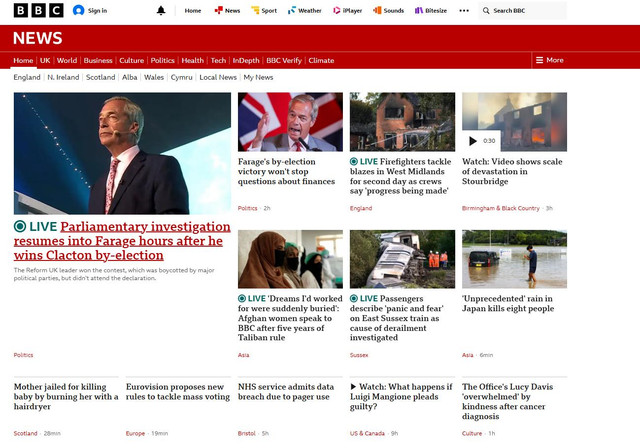This screenshot has height=448, width=640.
Task: Click Home in the top BBC bar
Action: pyautogui.click(x=193, y=11)
